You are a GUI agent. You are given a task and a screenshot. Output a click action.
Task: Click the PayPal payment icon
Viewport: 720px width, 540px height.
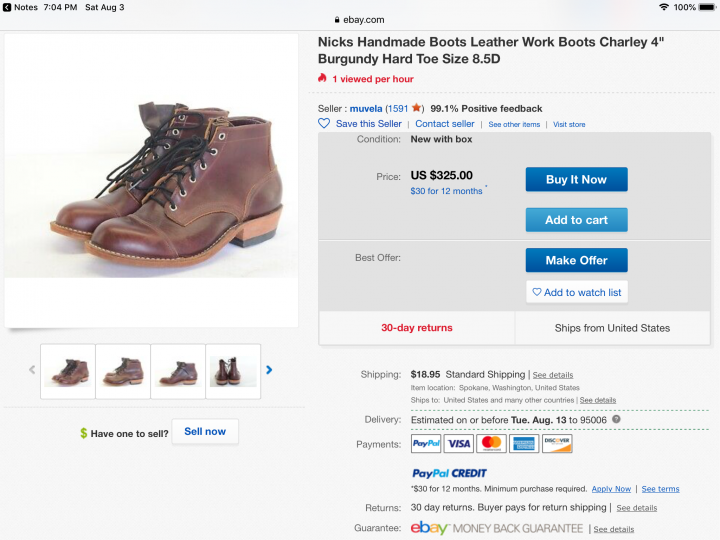point(426,444)
